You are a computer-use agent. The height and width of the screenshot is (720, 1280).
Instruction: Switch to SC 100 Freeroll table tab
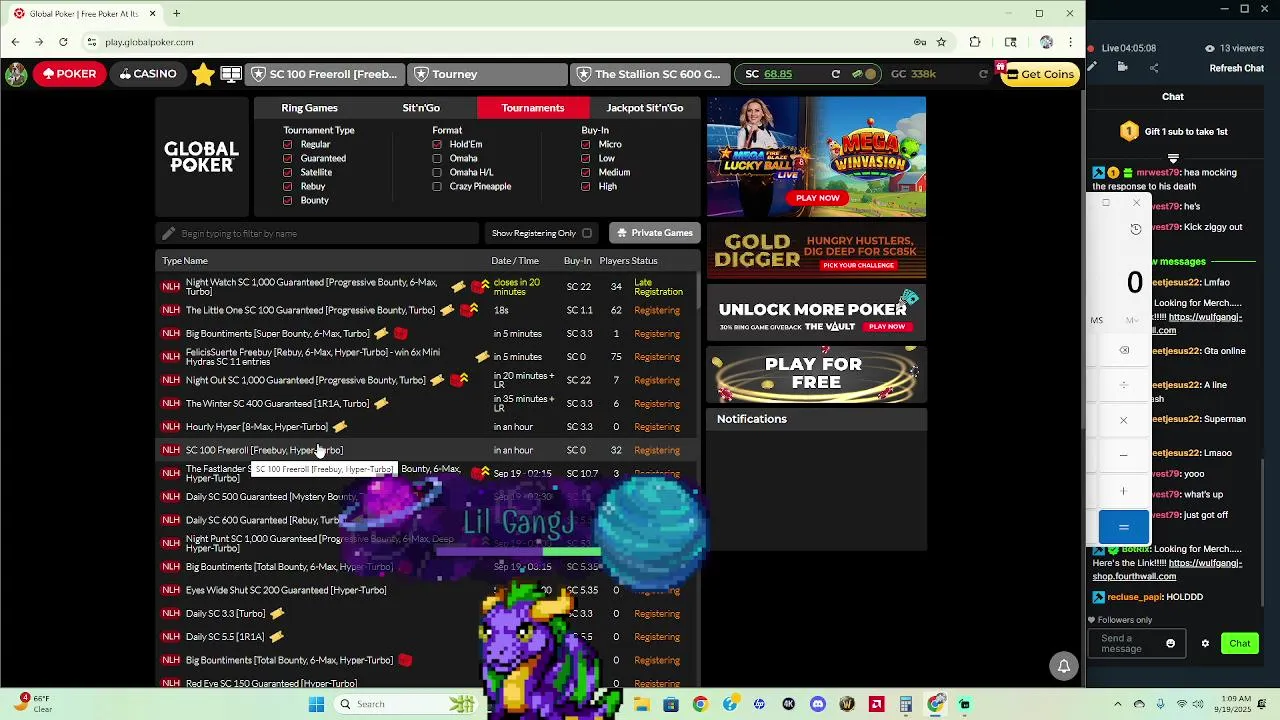point(326,74)
